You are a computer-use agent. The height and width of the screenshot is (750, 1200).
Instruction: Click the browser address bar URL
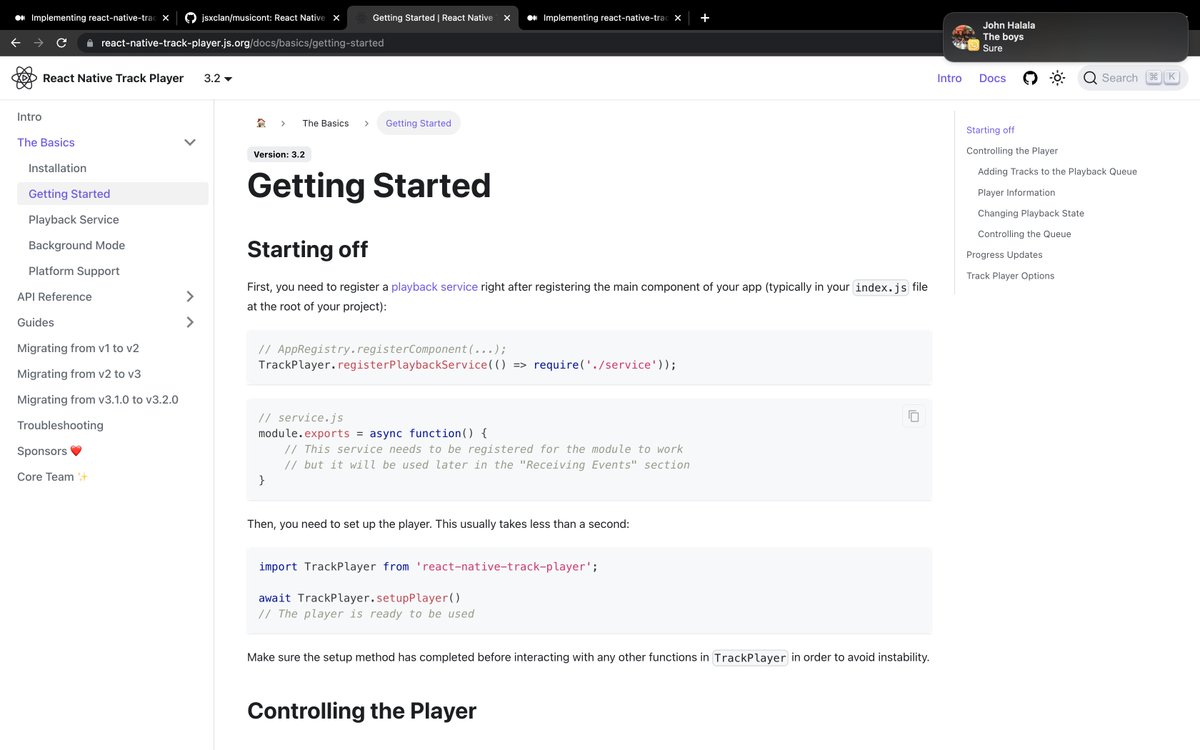tap(242, 43)
